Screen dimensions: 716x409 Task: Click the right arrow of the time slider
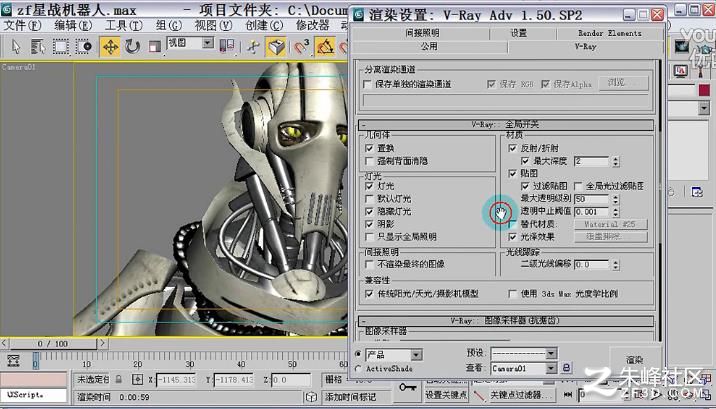click(x=102, y=343)
